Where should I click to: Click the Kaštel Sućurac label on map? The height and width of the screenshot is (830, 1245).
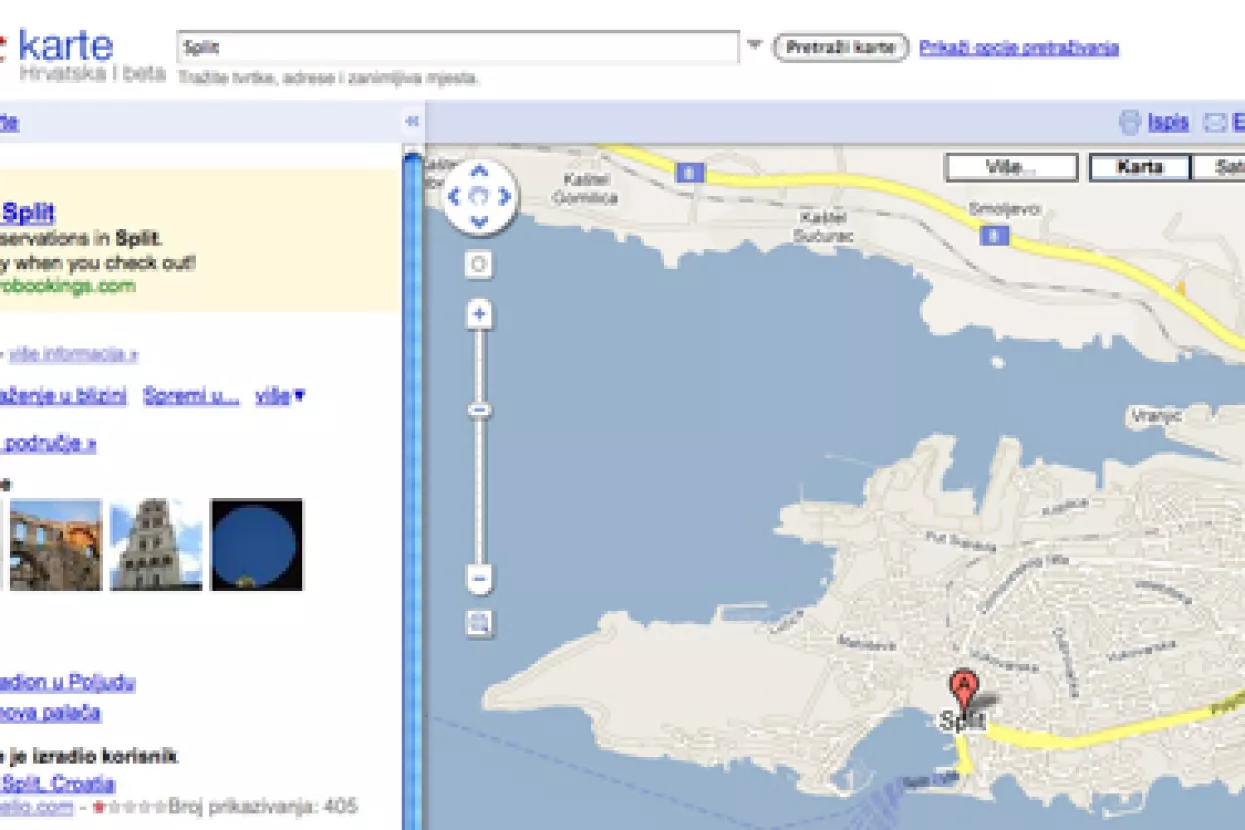[825, 225]
